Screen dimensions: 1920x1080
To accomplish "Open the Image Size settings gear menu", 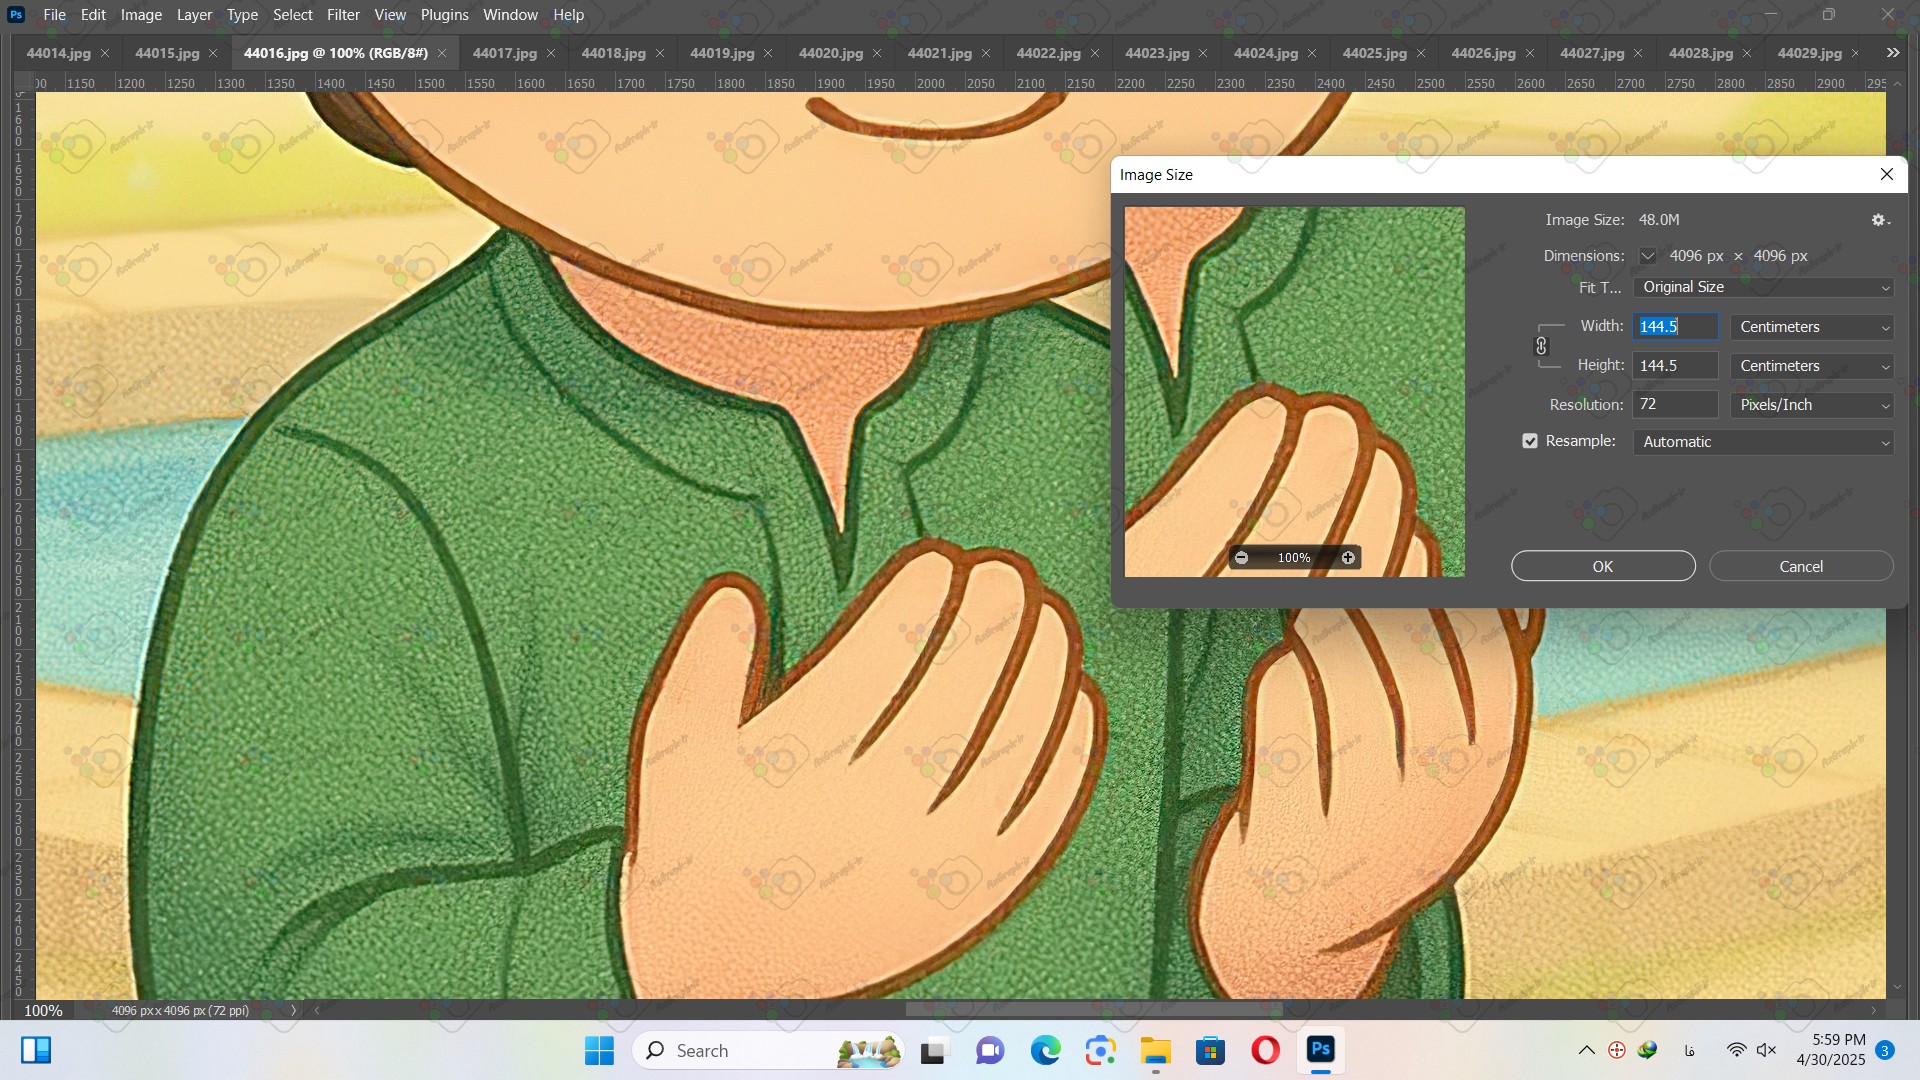I will pos(1880,220).
